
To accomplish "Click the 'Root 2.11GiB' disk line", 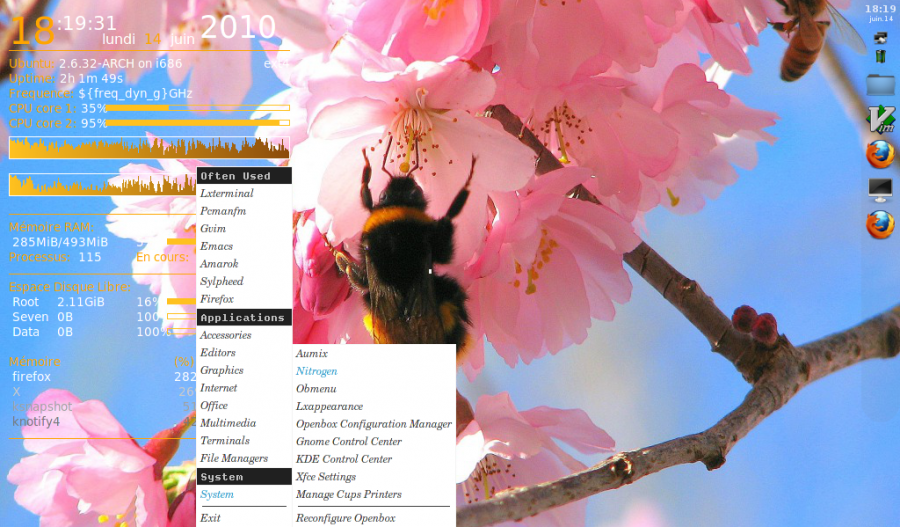I will [x=59, y=302].
